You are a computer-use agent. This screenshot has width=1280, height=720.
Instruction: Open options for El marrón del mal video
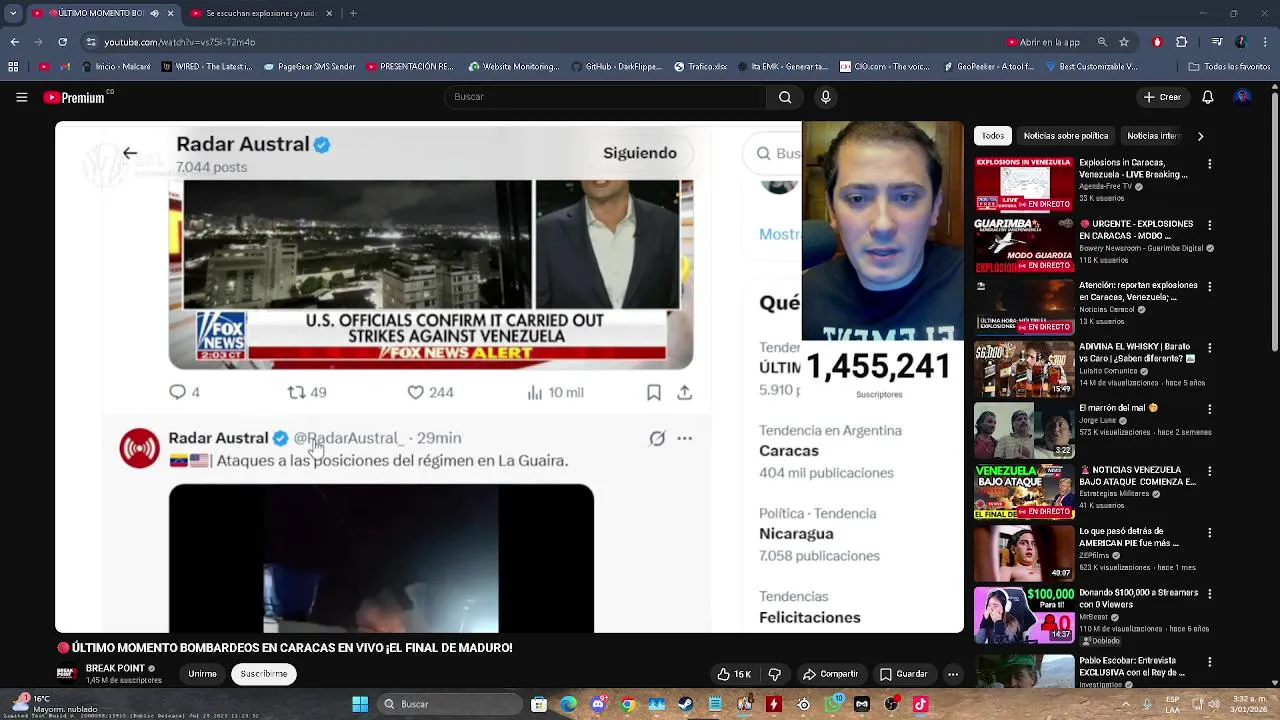[1210, 410]
